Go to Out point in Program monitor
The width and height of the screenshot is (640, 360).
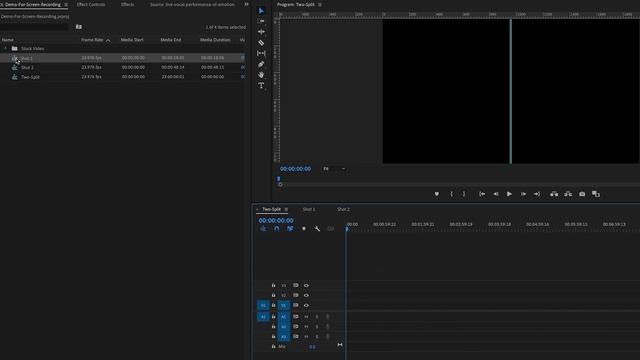(537, 194)
